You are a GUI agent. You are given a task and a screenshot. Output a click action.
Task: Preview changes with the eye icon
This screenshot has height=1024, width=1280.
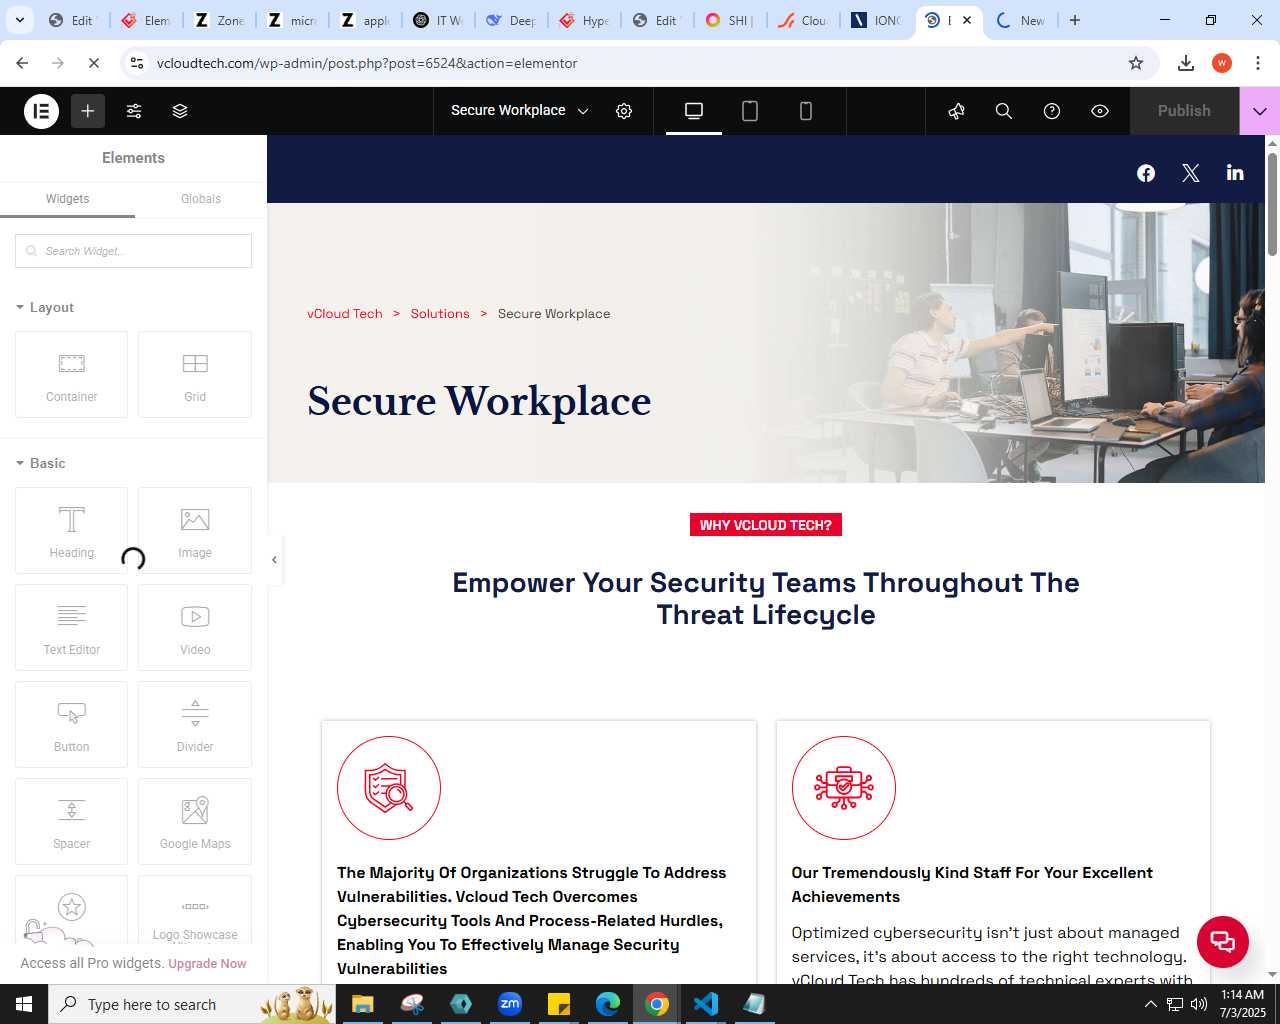pos(1100,111)
